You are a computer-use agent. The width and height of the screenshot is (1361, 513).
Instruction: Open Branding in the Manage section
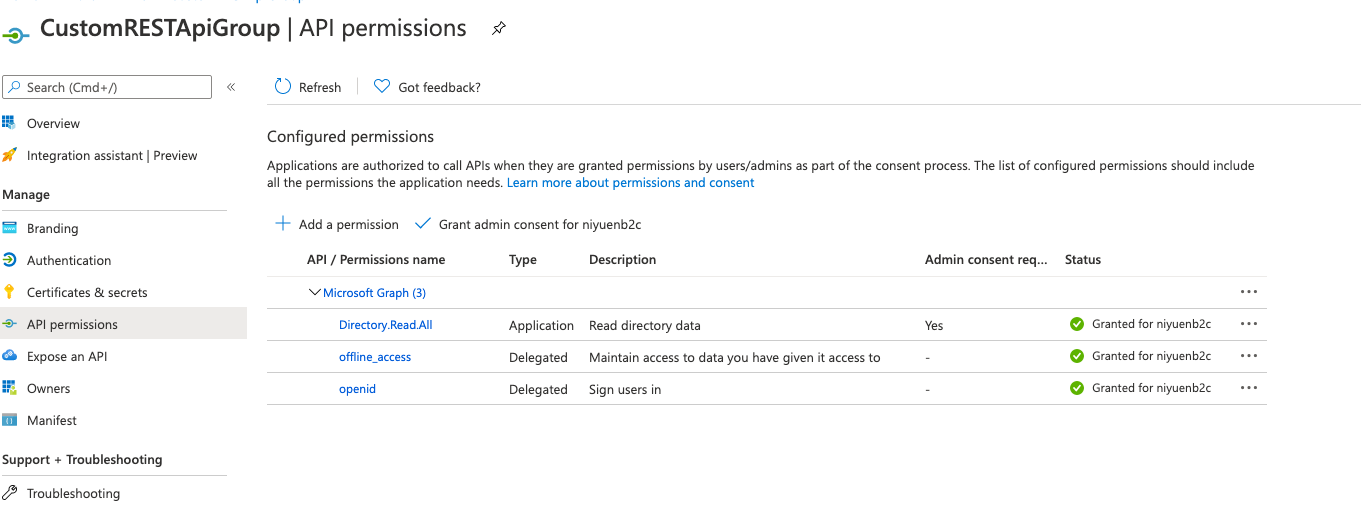[52, 228]
